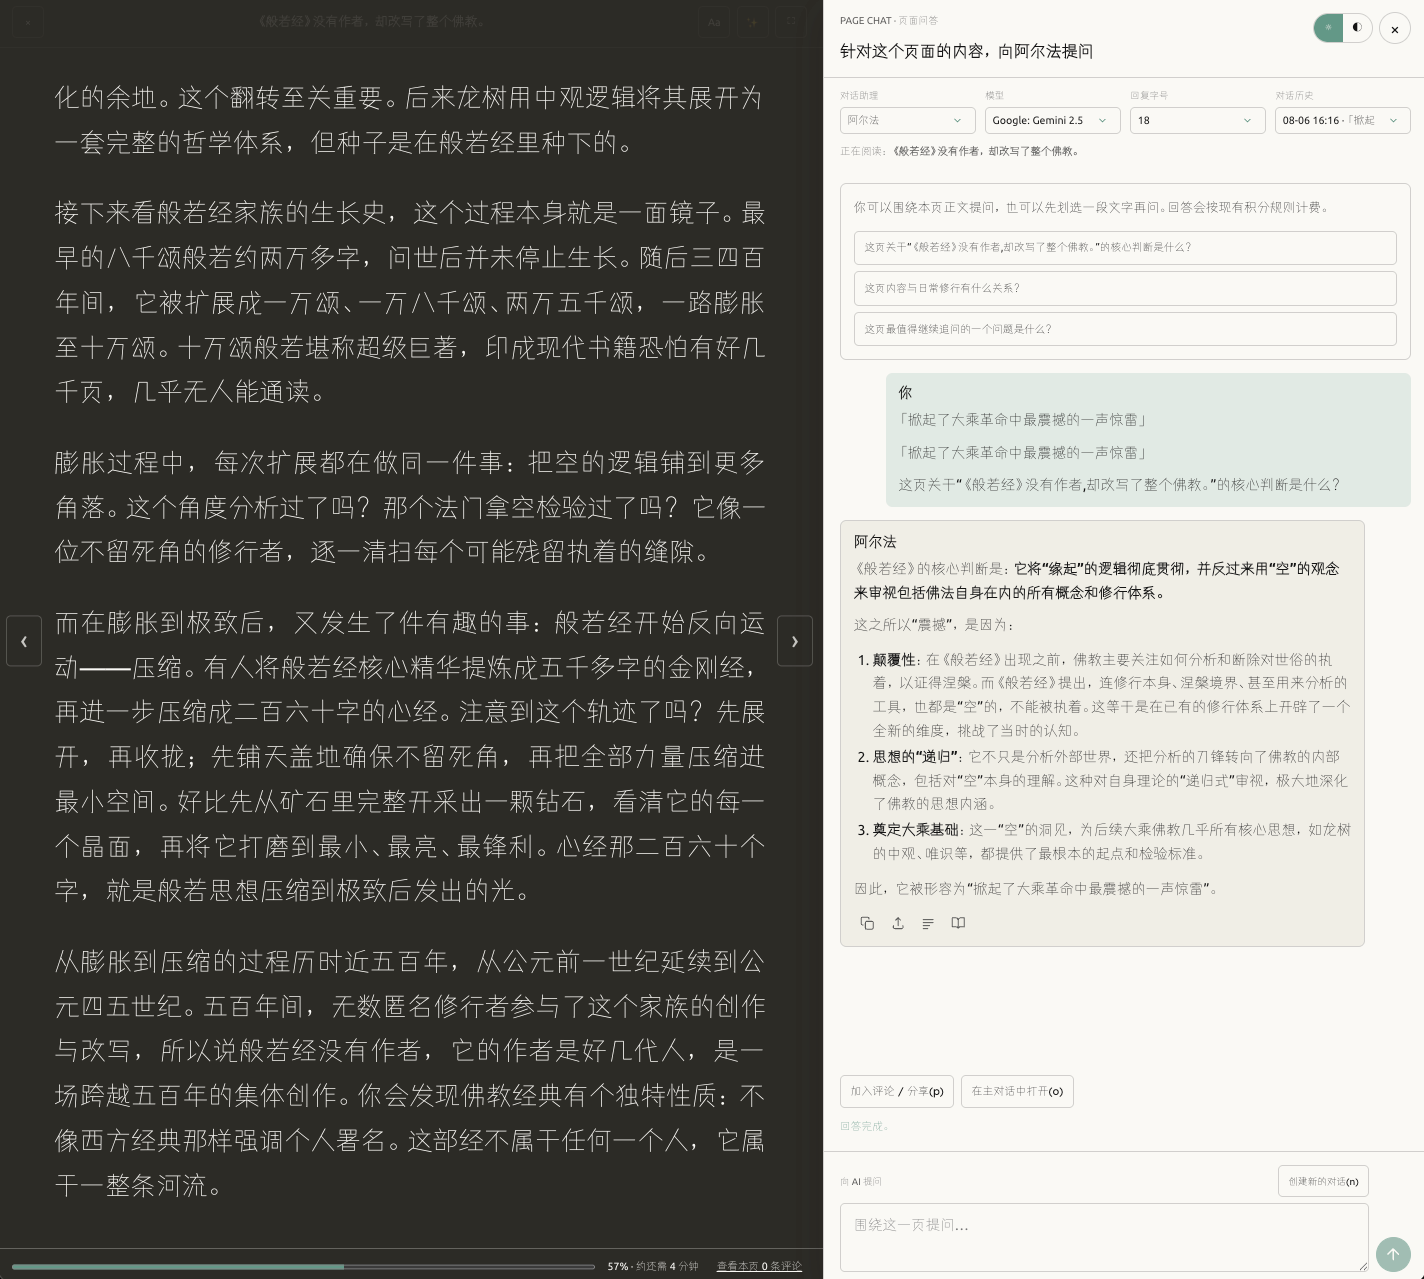Click the hint text starting 你可以围绕本页正文提问

[1090, 207]
